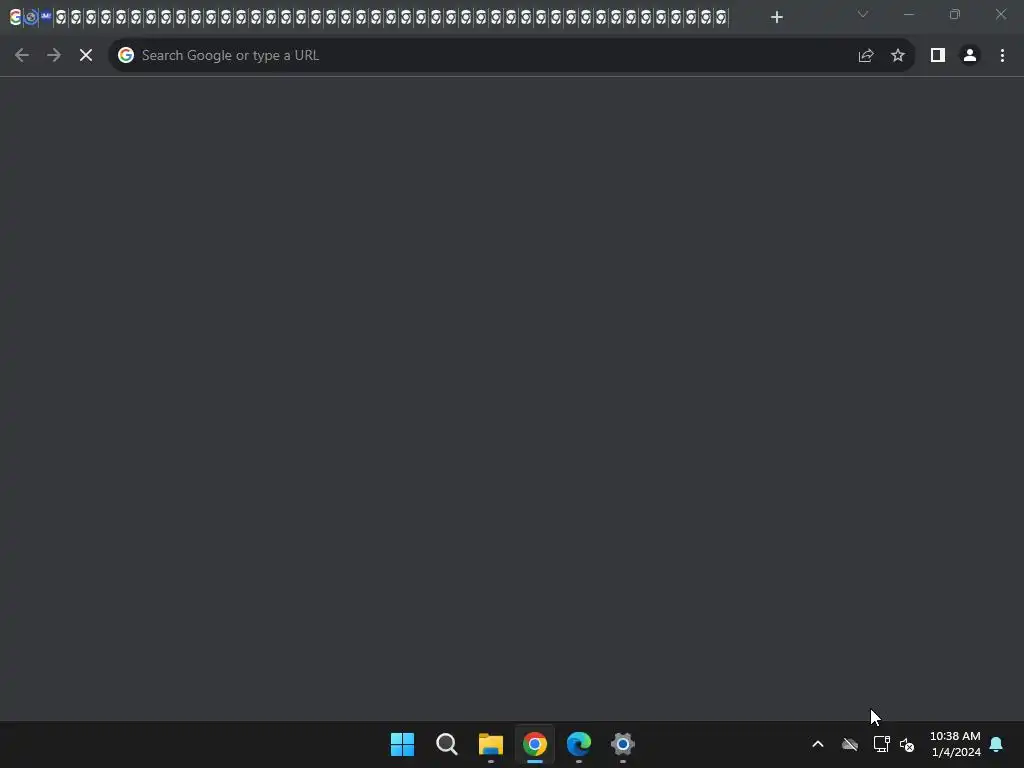The image size is (1024, 768).
Task: Open the Chrome profile avatar menu
Action: point(970,56)
